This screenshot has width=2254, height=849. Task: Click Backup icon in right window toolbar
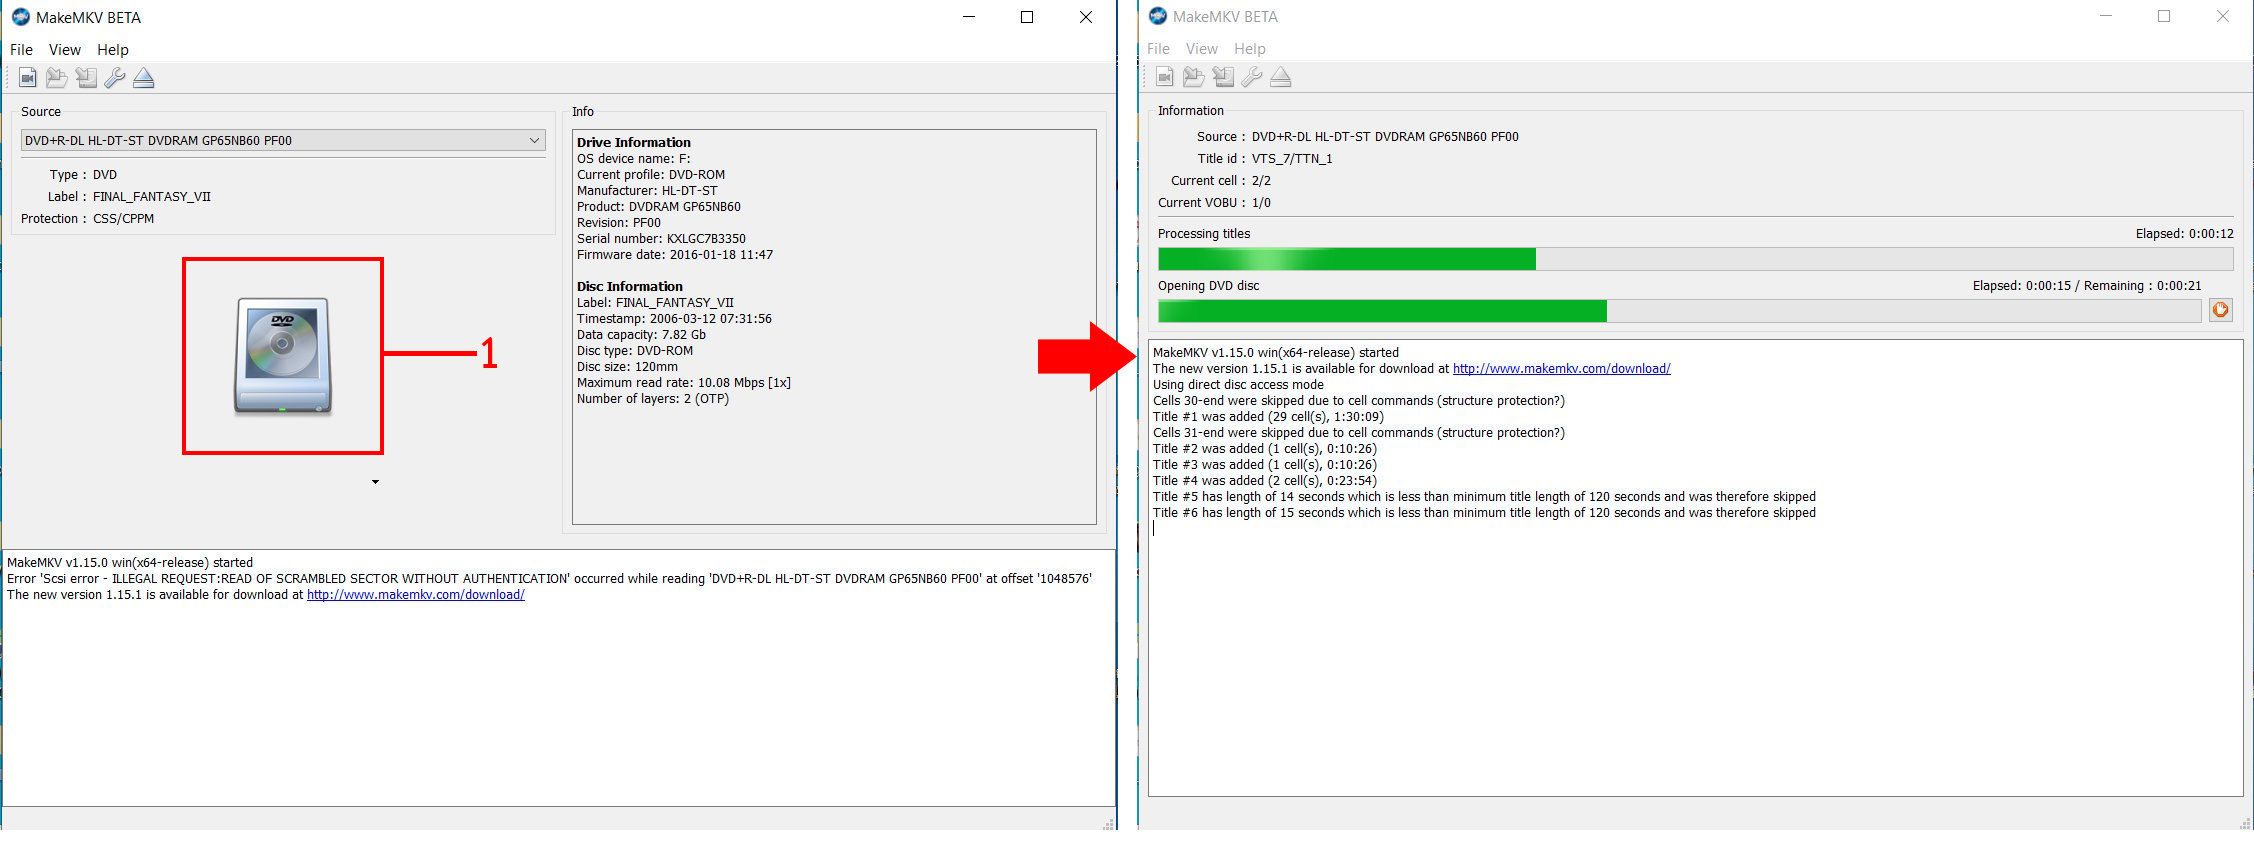pos(1223,77)
